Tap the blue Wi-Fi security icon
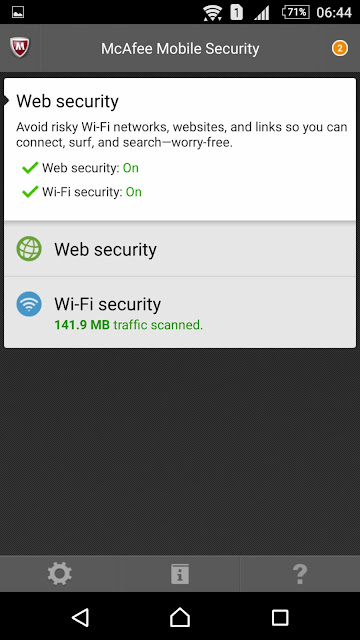Image resolution: width=360 pixels, height=640 pixels. (x=29, y=304)
